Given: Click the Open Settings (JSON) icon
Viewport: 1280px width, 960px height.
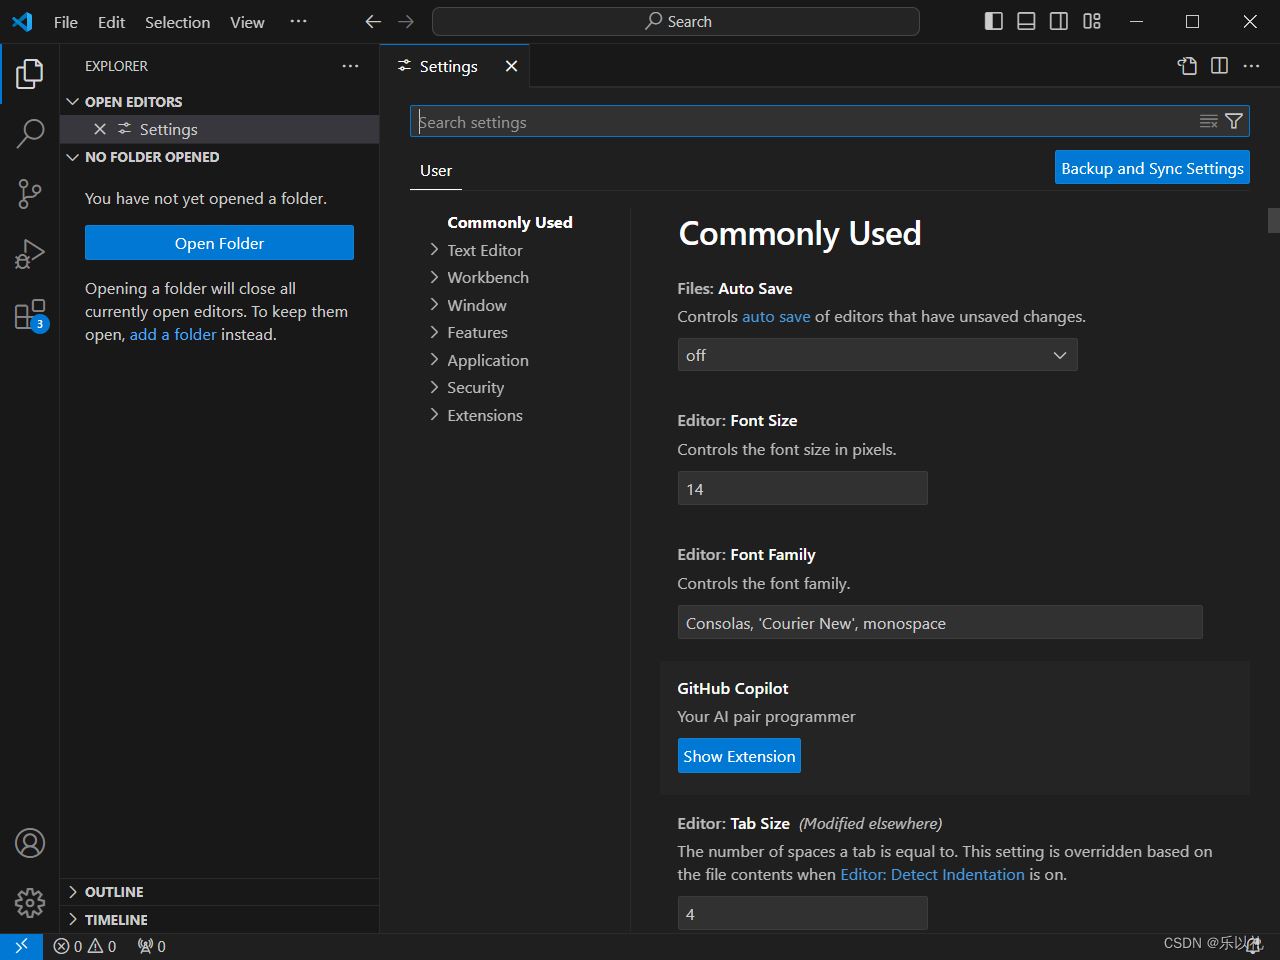Looking at the screenshot, I should [x=1186, y=66].
